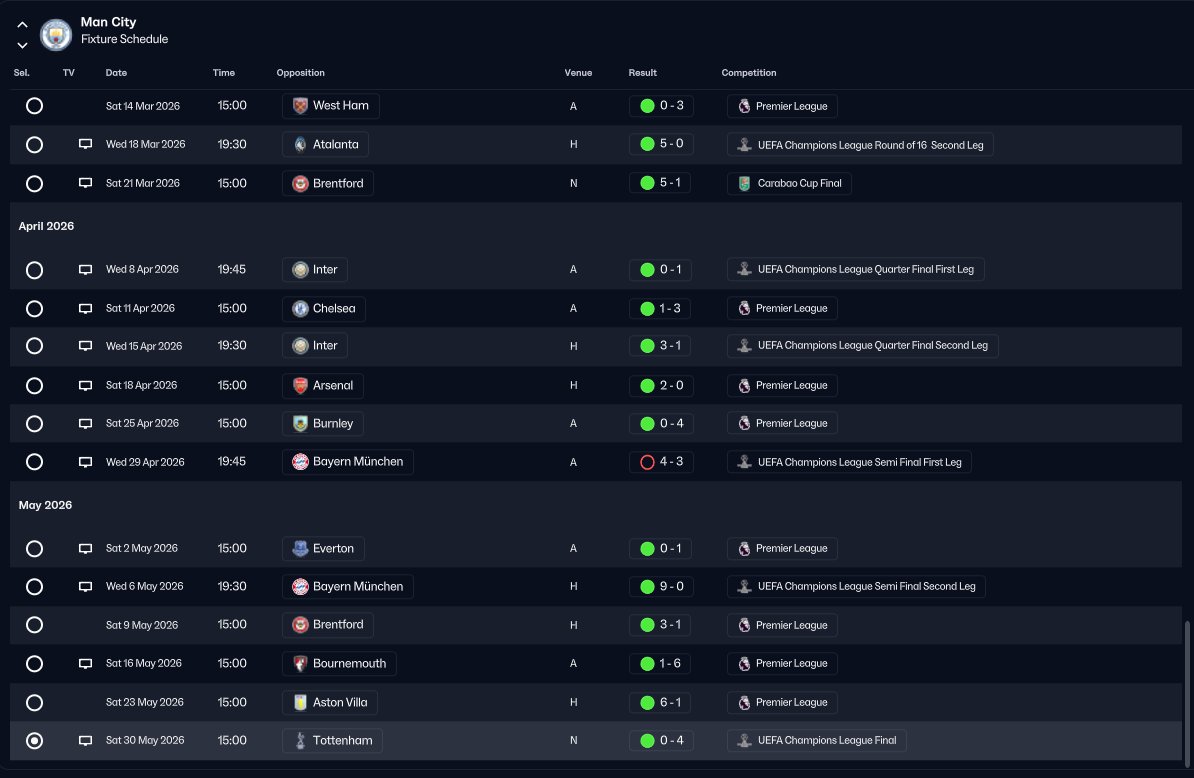Go to next team with down chevron
The width and height of the screenshot is (1194, 778).
click(x=22, y=45)
